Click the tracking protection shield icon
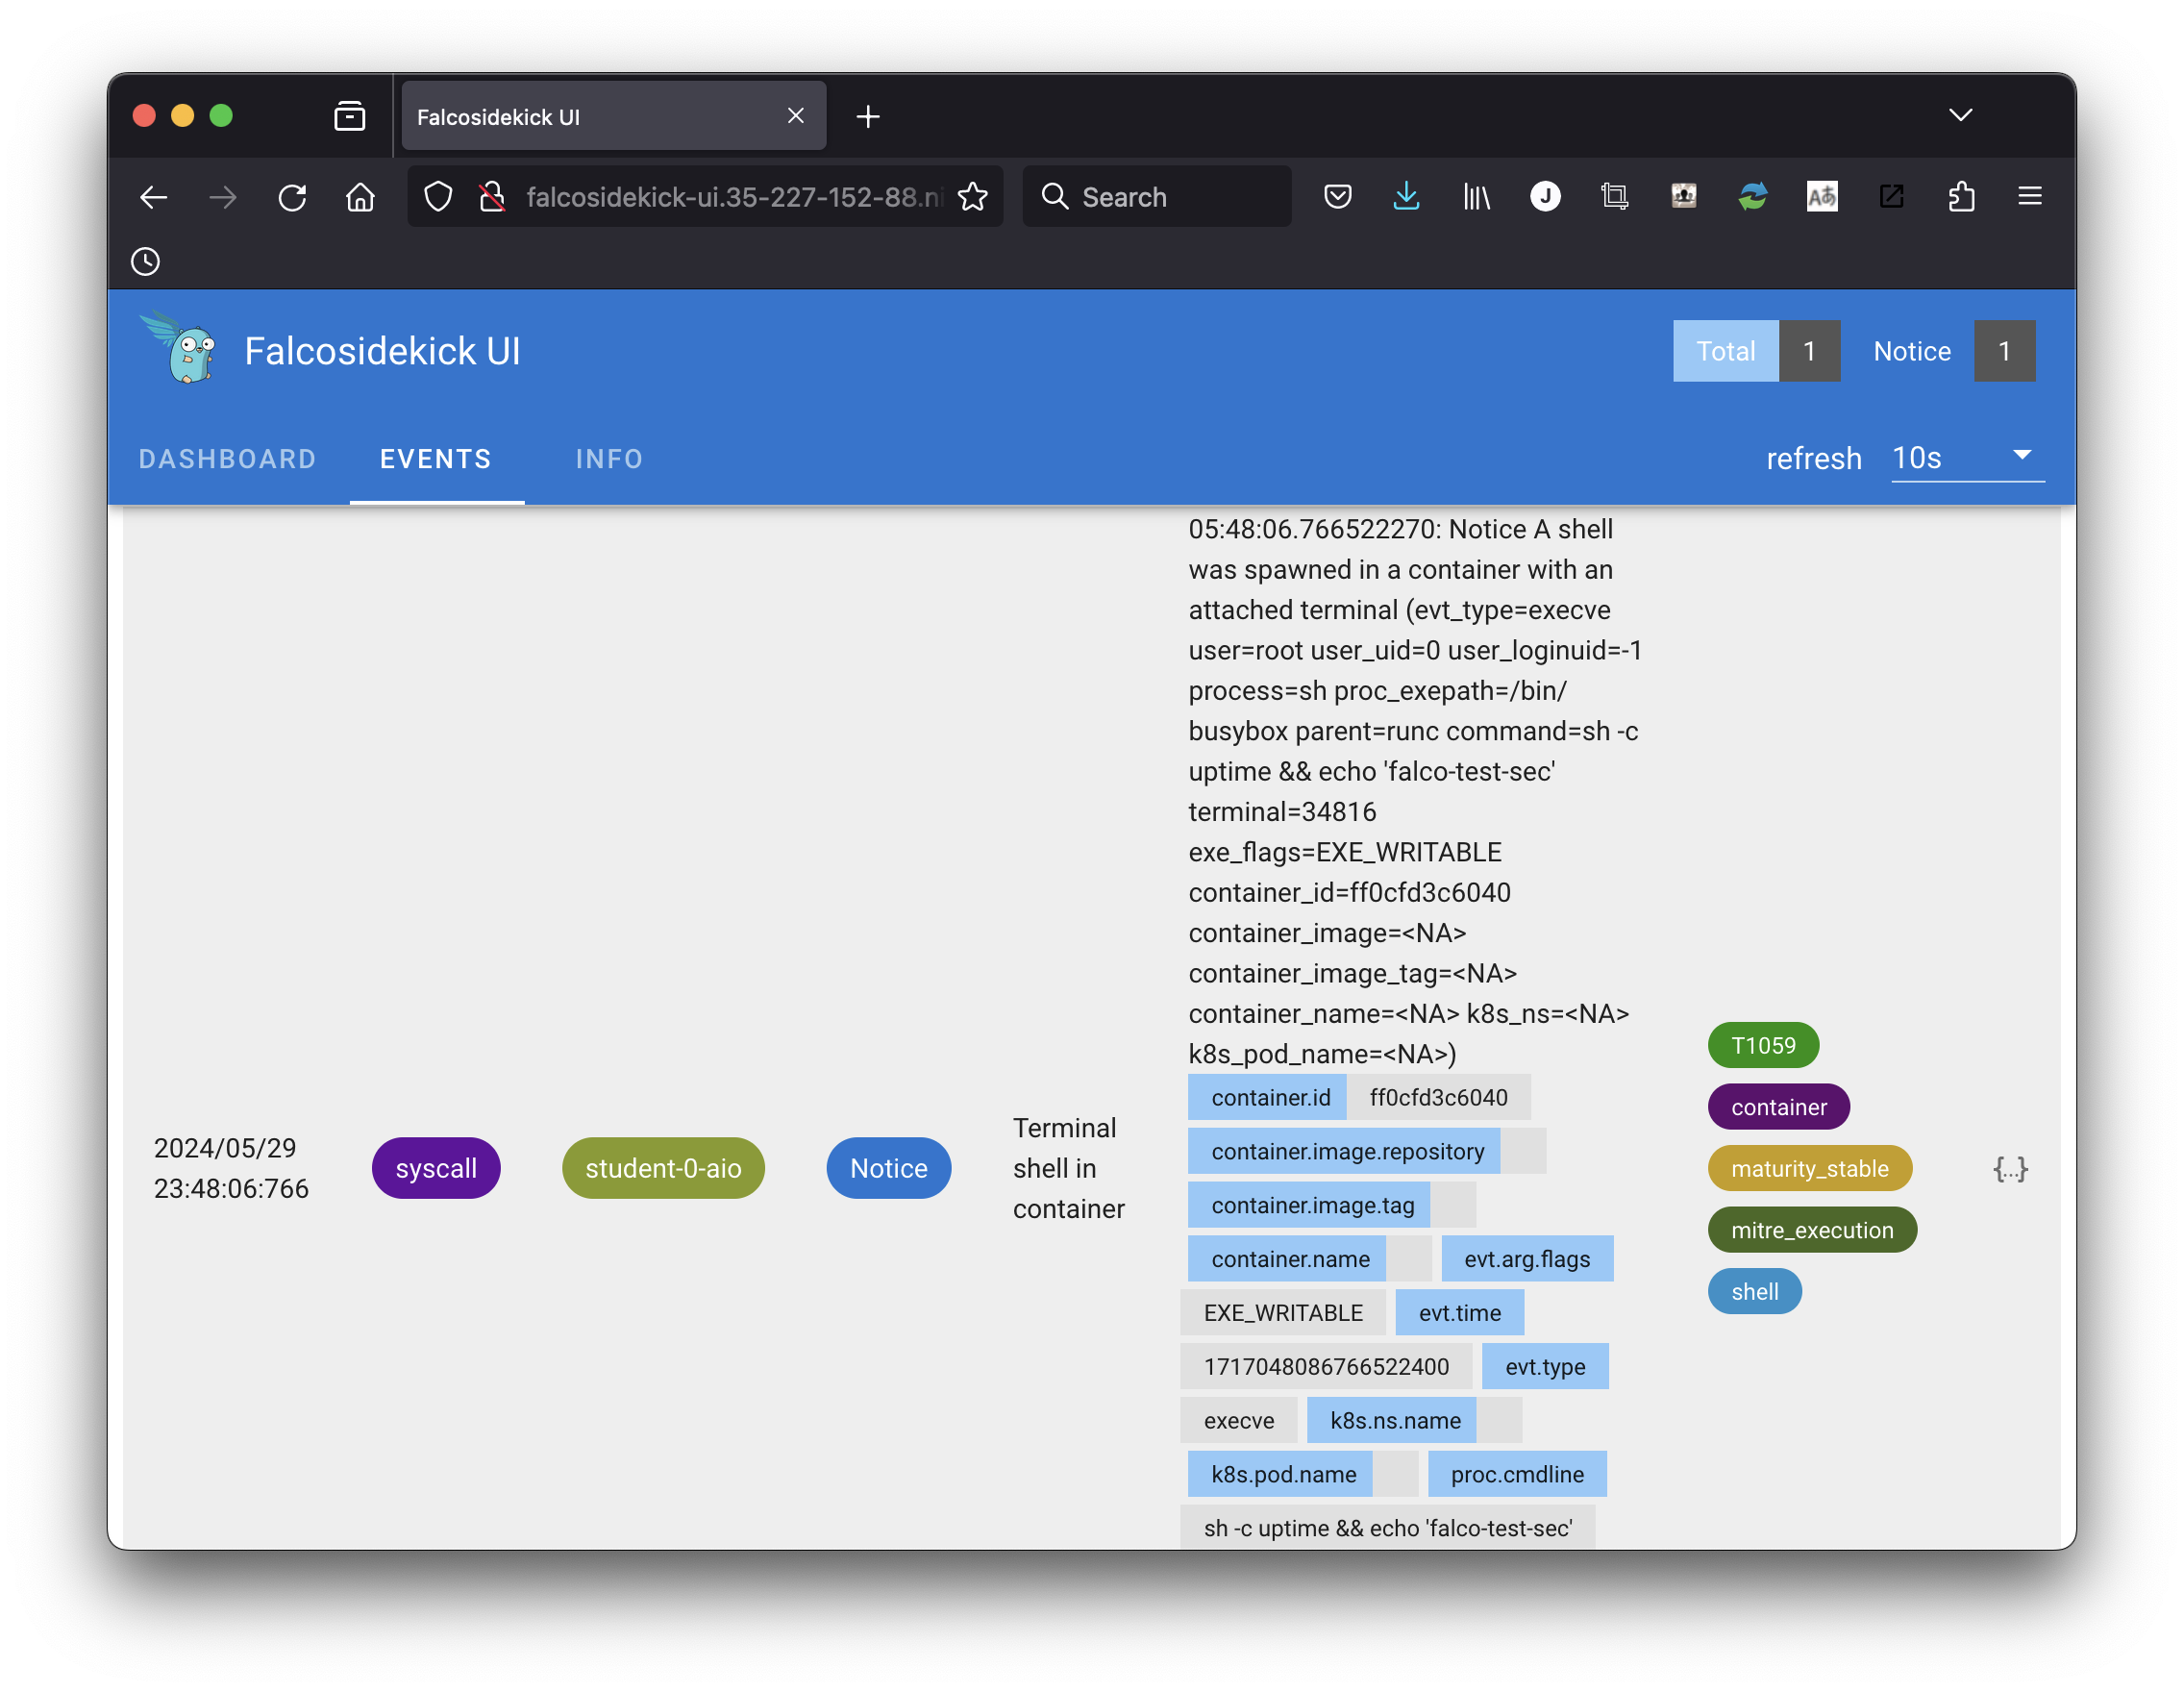Screen dimensions: 2184x1692 pos(438,197)
